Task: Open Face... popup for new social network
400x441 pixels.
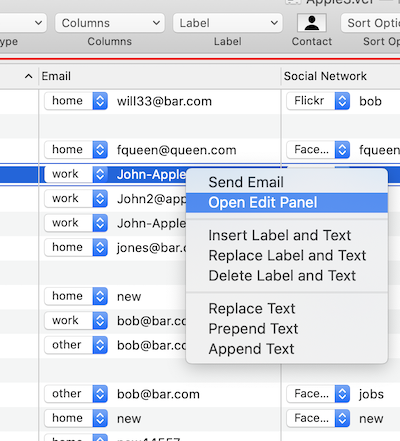Action: (x=318, y=418)
